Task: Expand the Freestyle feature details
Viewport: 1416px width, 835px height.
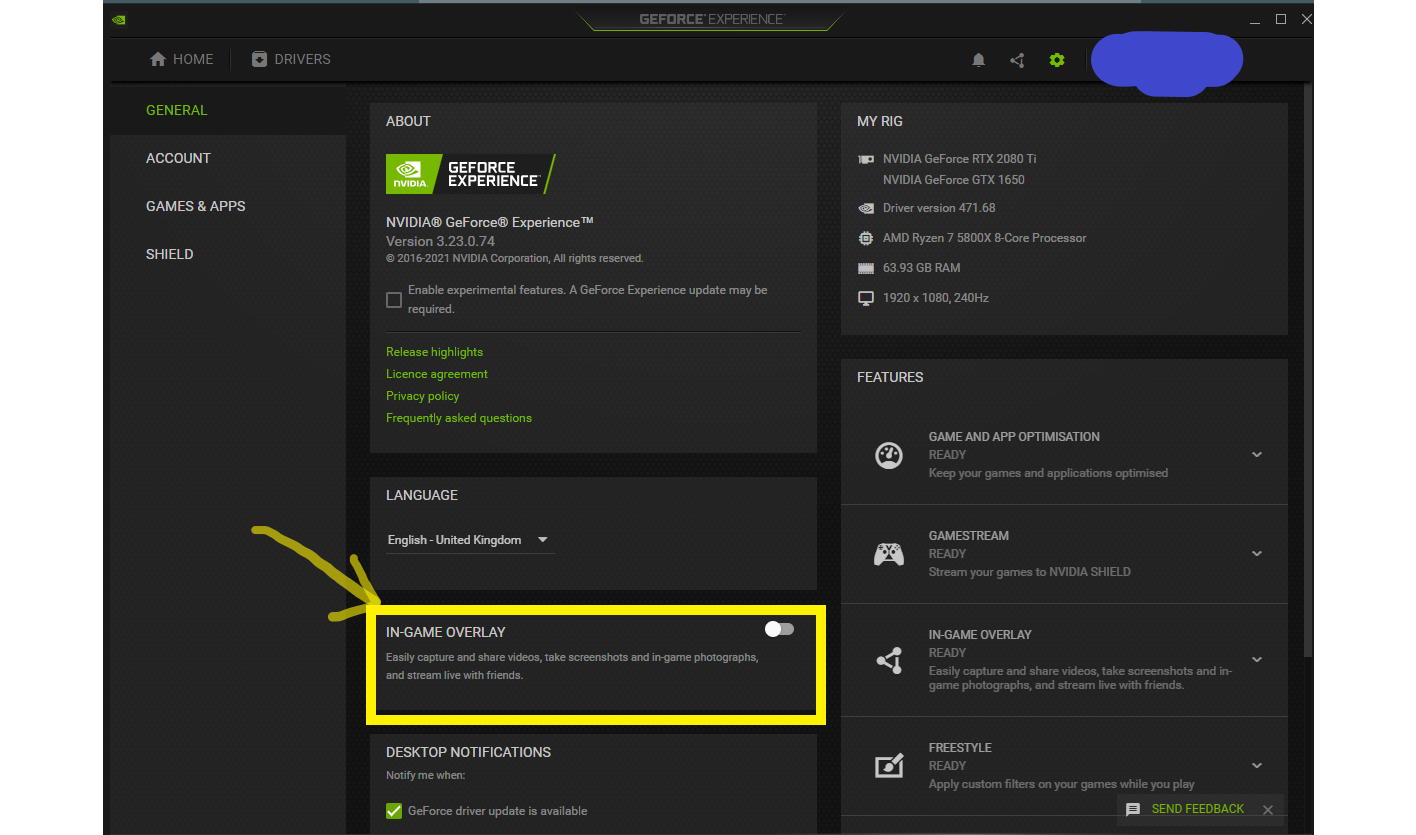Action: point(1257,766)
